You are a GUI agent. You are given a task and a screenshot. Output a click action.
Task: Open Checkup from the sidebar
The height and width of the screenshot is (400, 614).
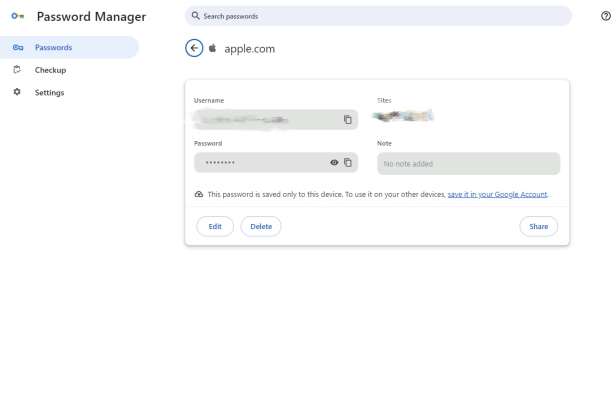coord(51,70)
